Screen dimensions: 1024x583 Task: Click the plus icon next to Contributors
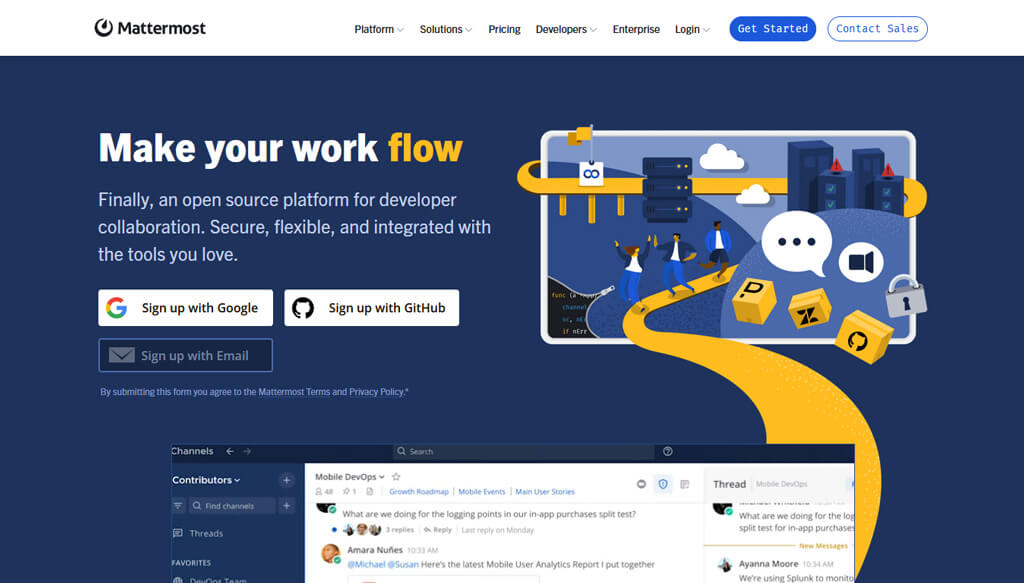(x=286, y=481)
